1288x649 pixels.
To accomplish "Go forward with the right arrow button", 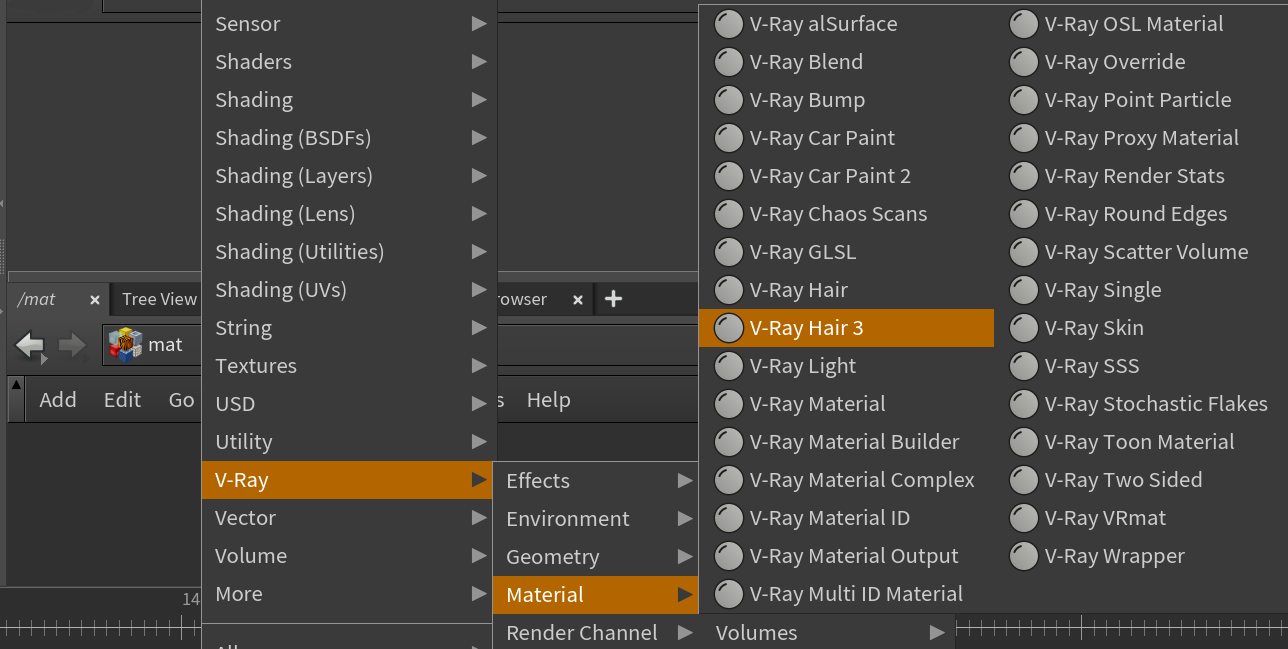I will [x=72, y=346].
